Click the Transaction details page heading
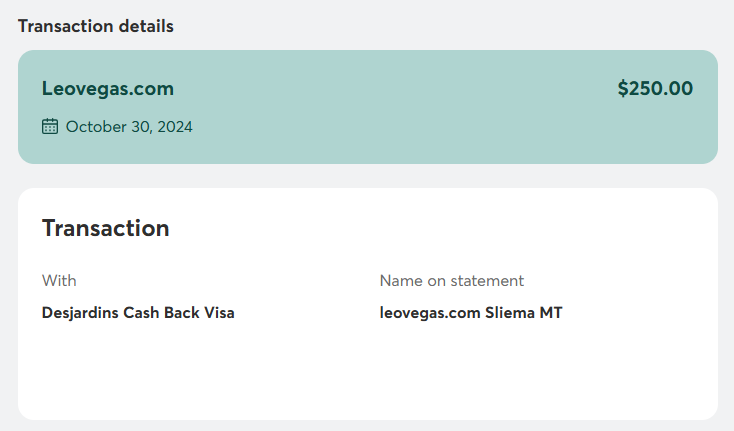The height and width of the screenshot is (431, 734). tap(96, 27)
